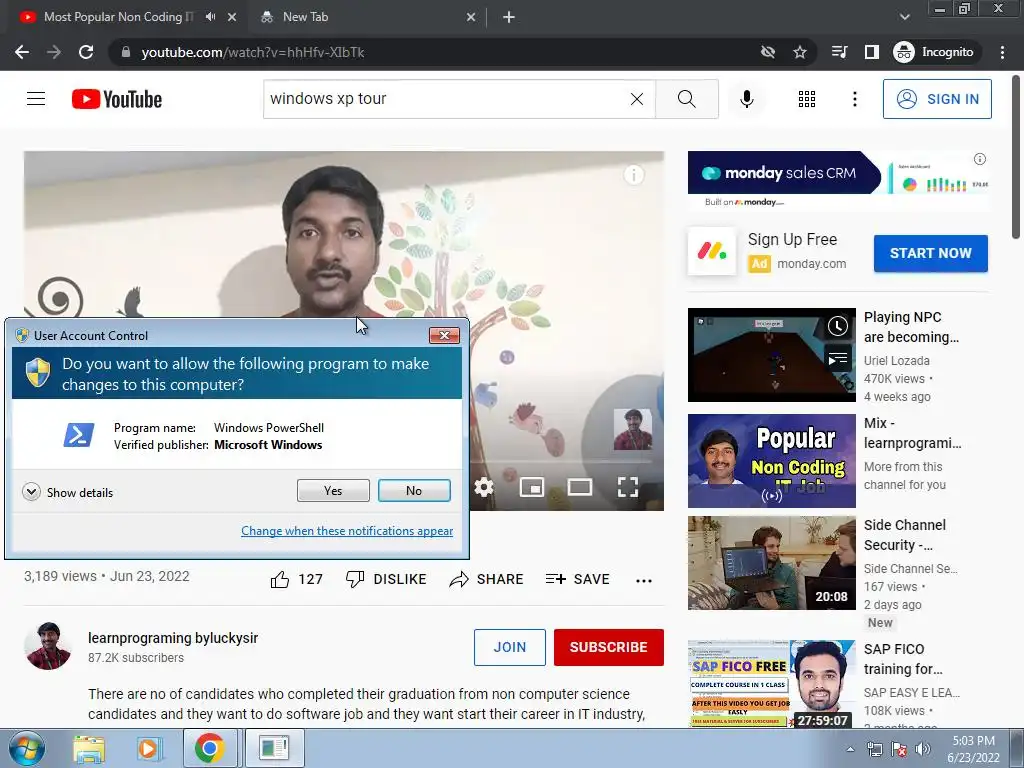The width and height of the screenshot is (1024, 768).
Task: Close the New Tab tab
Action: (471, 17)
